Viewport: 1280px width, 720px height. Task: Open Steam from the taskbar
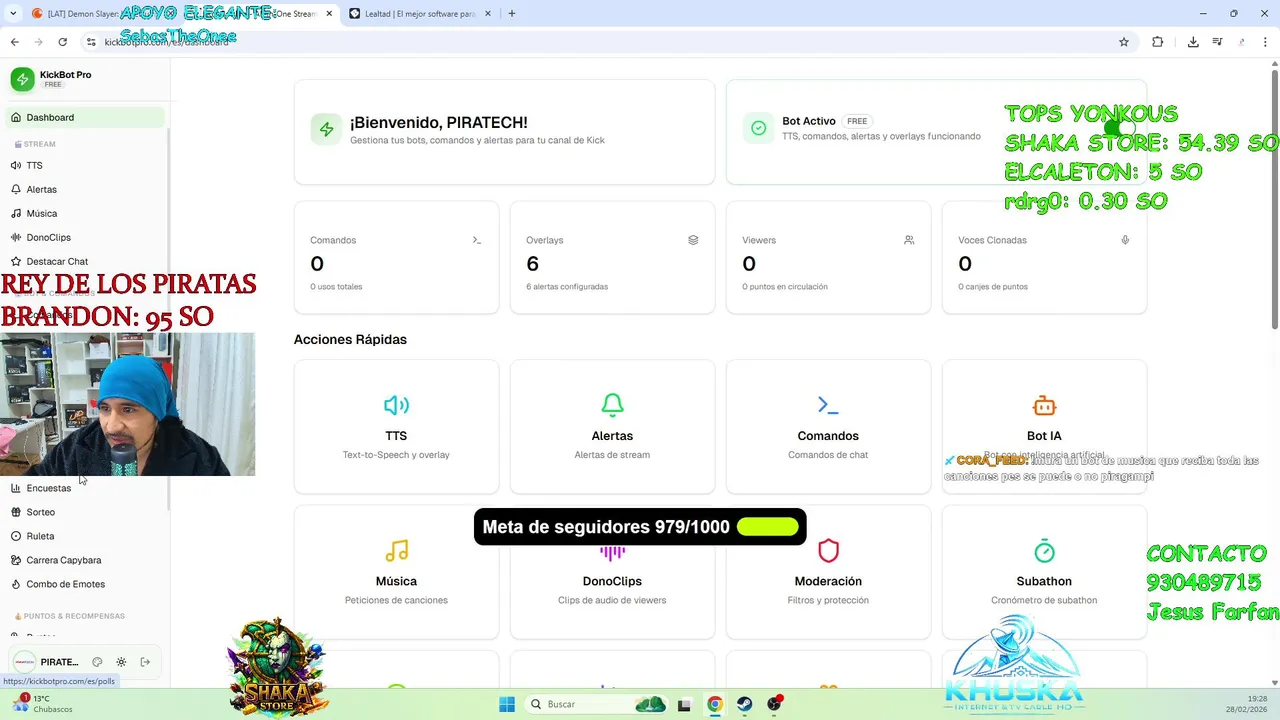[x=745, y=704]
